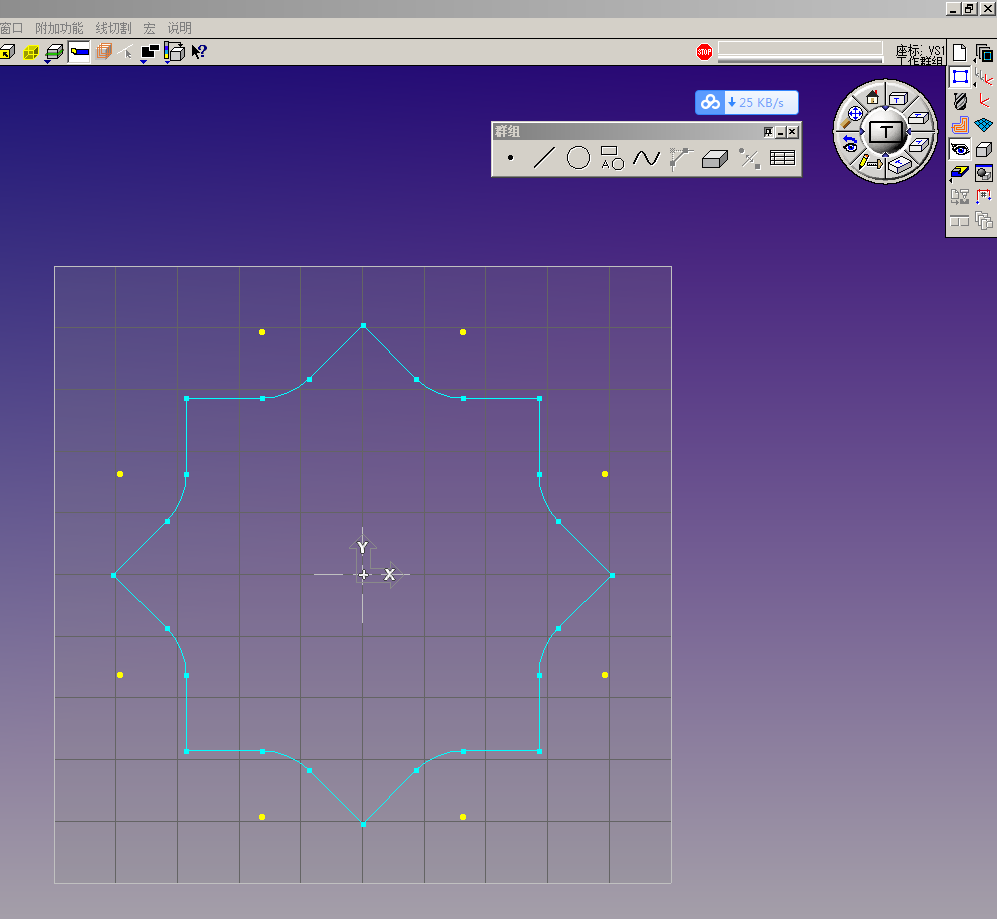Viewport: 997px width, 919px height.
Task: Click the grayed document-to-machine icon
Action: click(x=959, y=197)
